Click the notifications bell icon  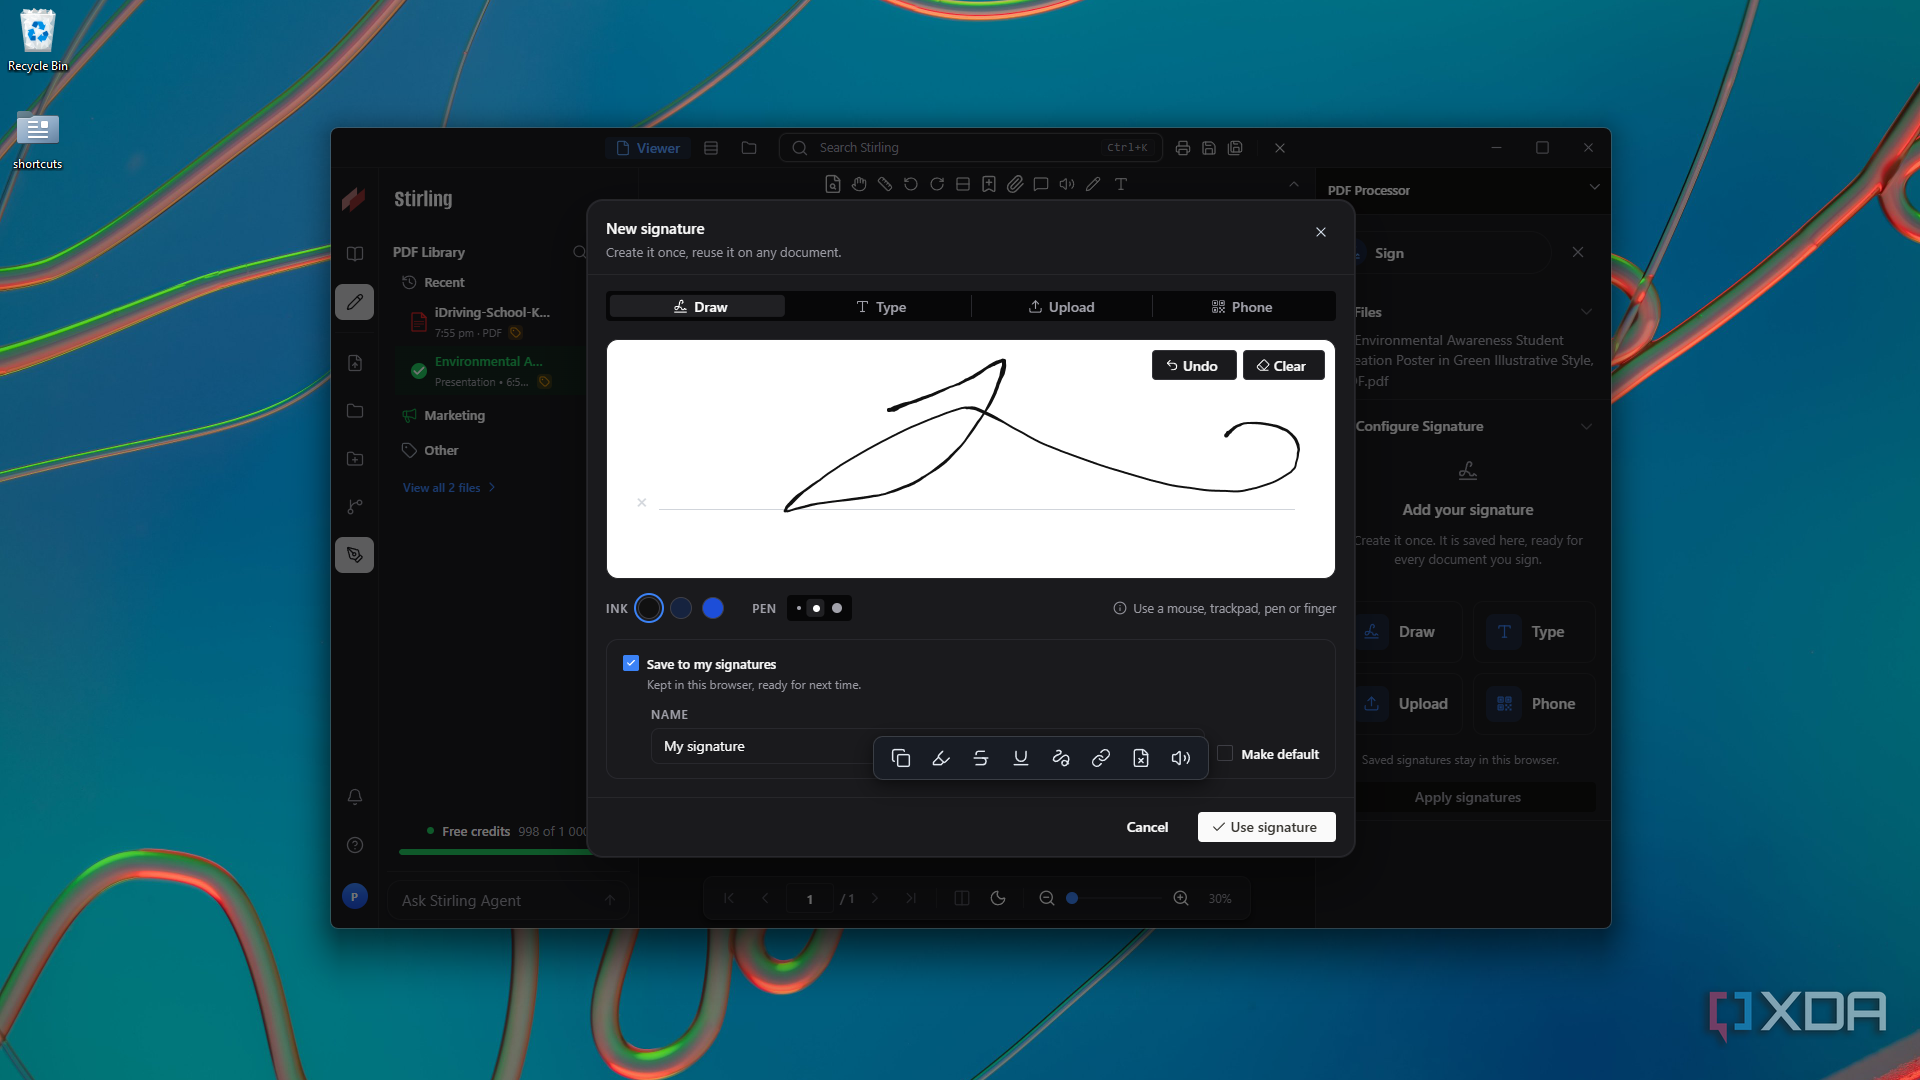355,797
